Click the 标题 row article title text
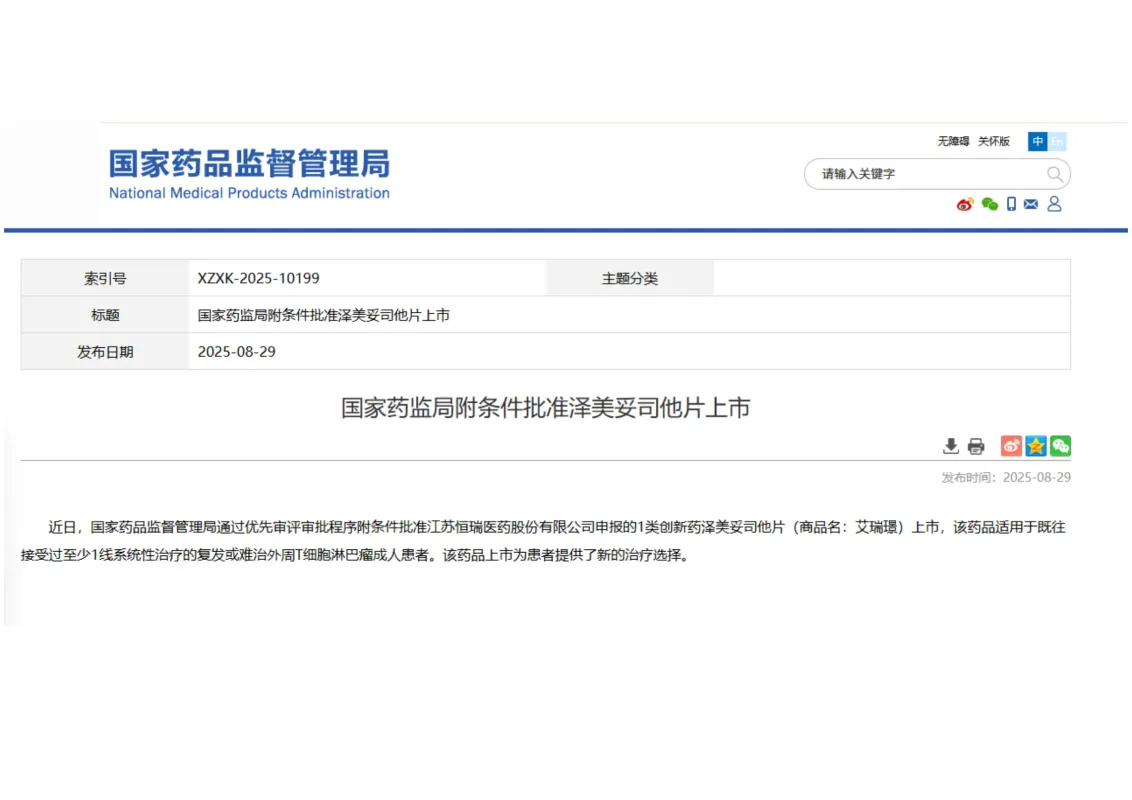Screen dimensions: 1132x800 pos(324,314)
